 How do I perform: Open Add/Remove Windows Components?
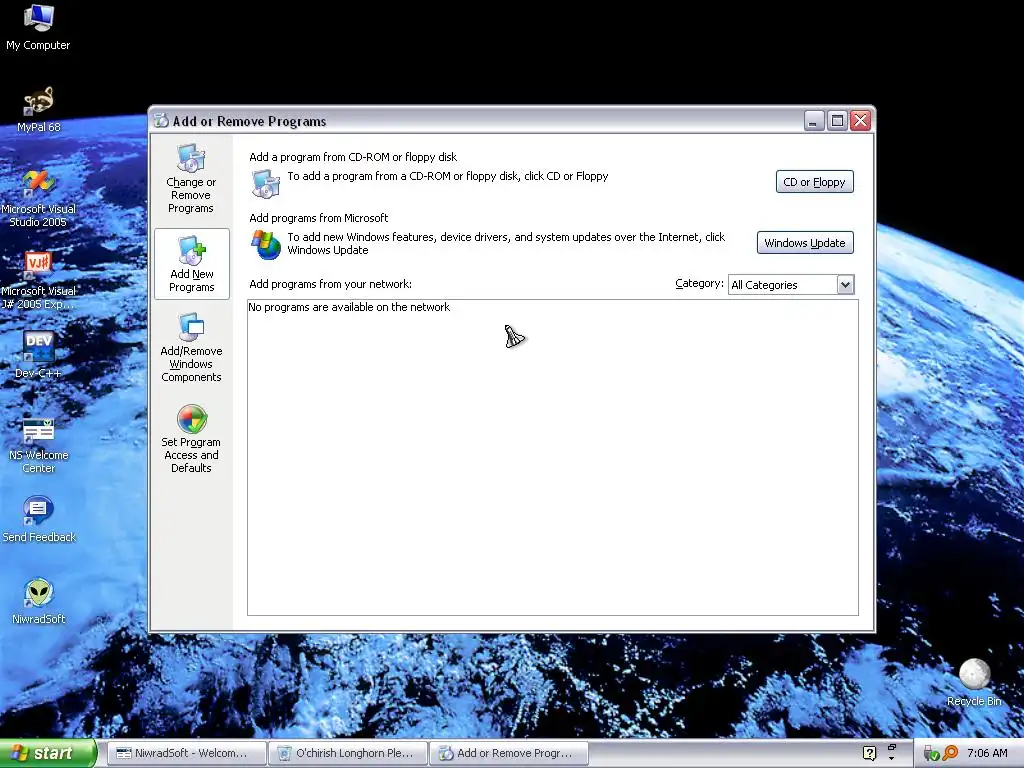coord(191,347)
